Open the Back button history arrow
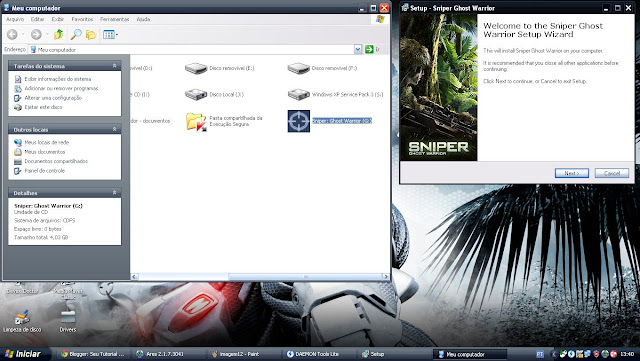The image size is (640, 361). [x=23, y=35]
